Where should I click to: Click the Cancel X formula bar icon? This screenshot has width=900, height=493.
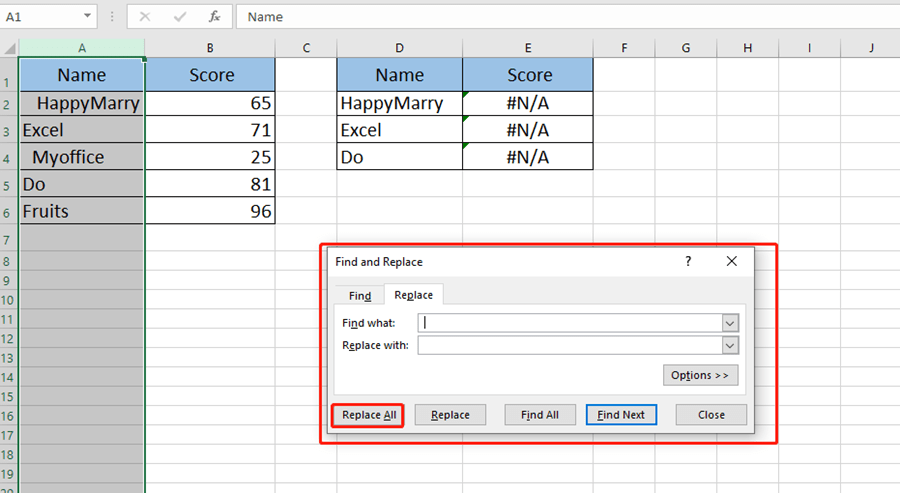pyautogui.click(x=145, y=17)
